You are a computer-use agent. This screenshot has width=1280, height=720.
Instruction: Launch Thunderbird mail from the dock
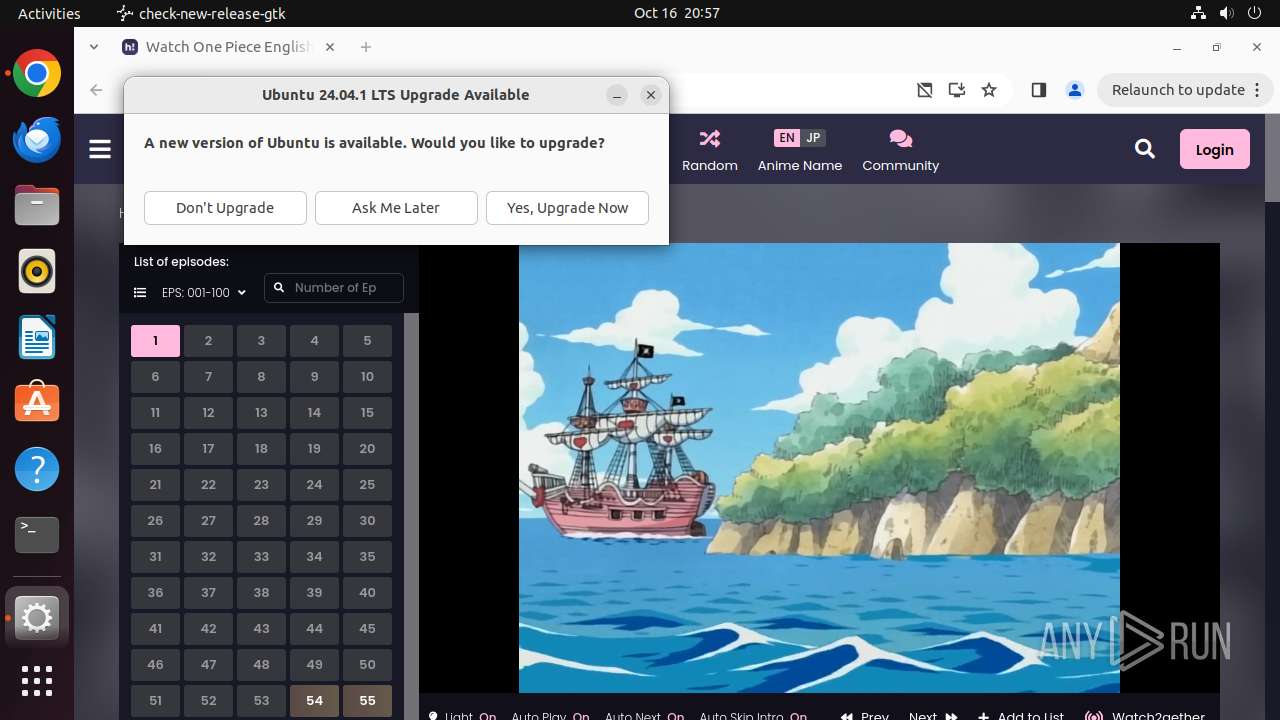(x=37, y=139)
